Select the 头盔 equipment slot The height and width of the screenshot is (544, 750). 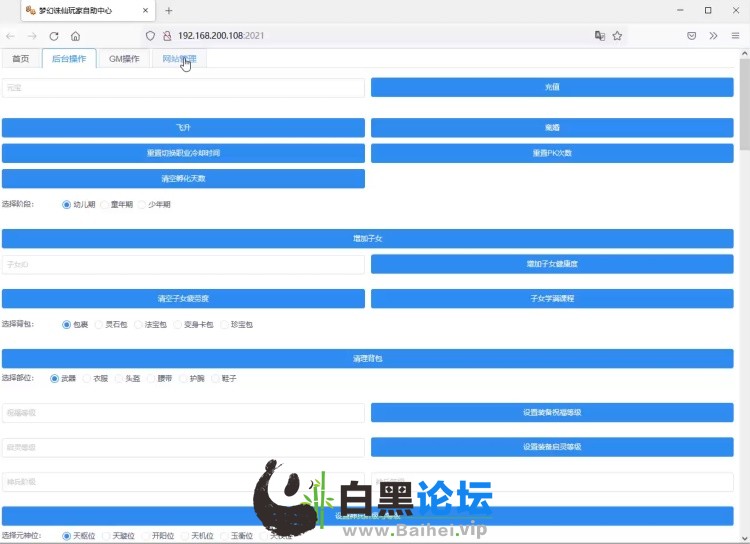[127, 378]
